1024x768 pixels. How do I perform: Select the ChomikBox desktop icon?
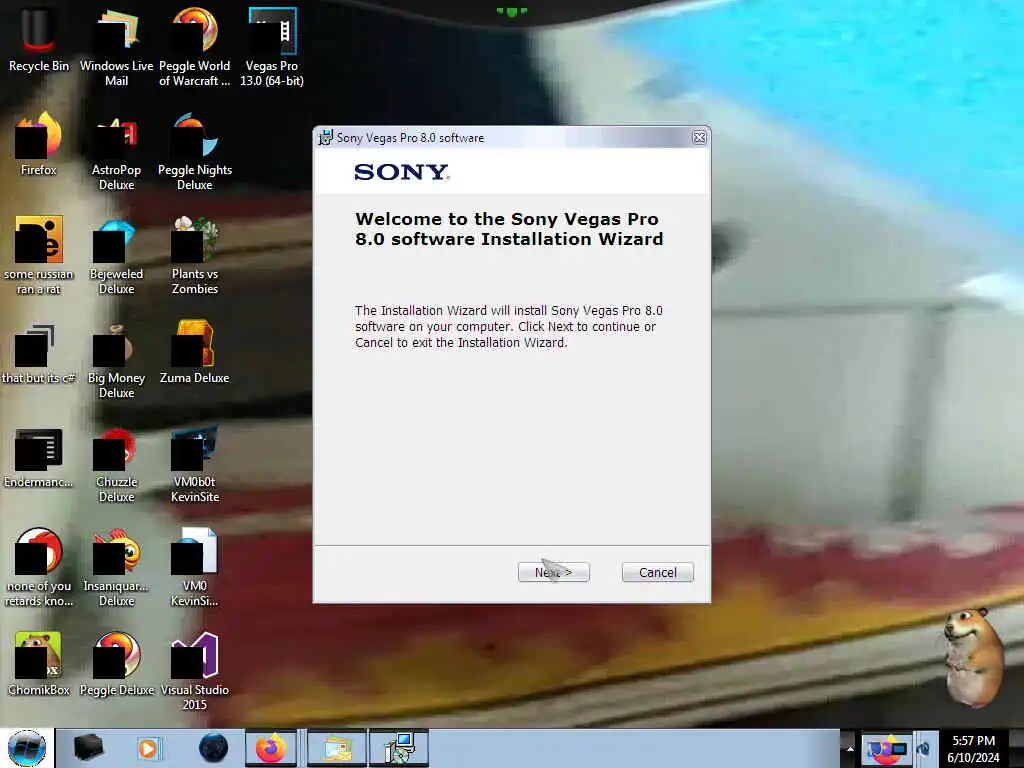point(39,664)
